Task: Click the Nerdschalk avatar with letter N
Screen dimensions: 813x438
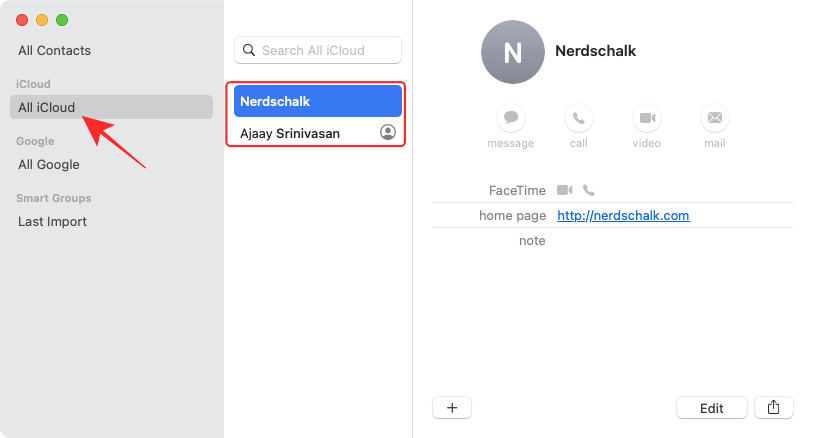Action: point(512,52)
